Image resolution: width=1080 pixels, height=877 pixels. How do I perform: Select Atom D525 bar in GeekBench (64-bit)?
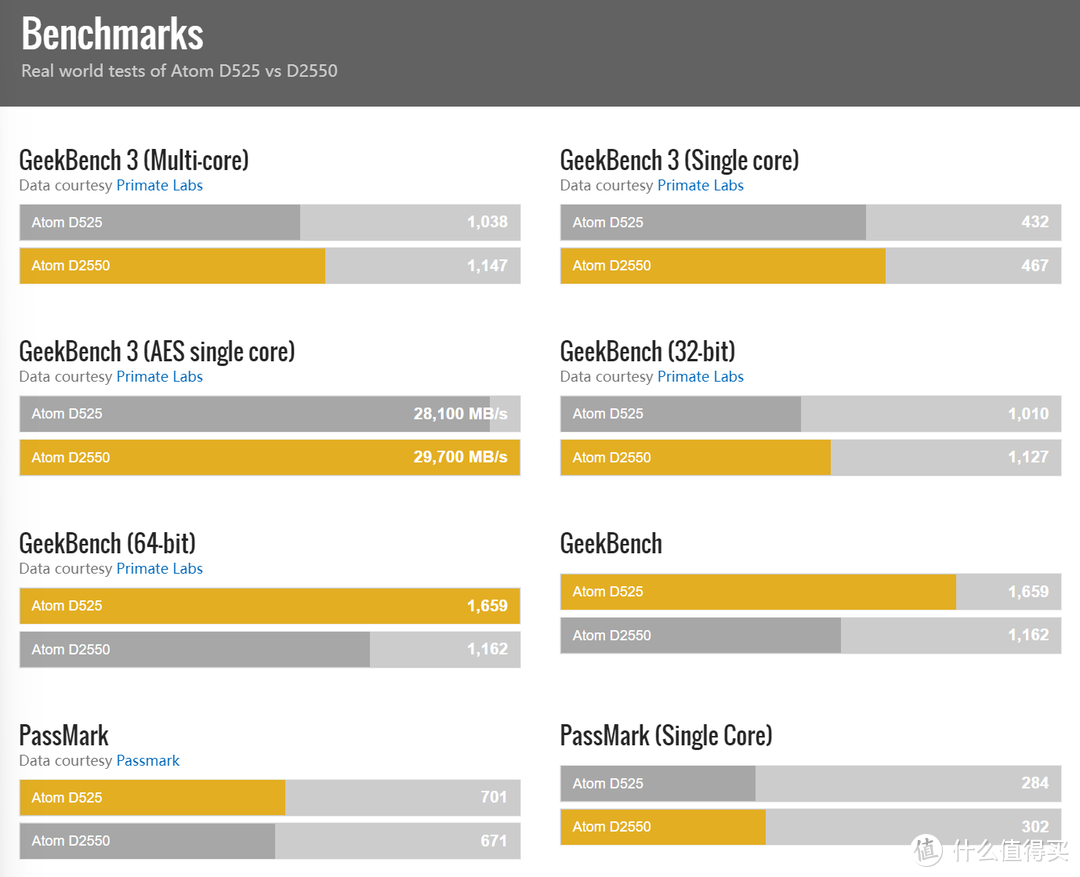[269, 606]
